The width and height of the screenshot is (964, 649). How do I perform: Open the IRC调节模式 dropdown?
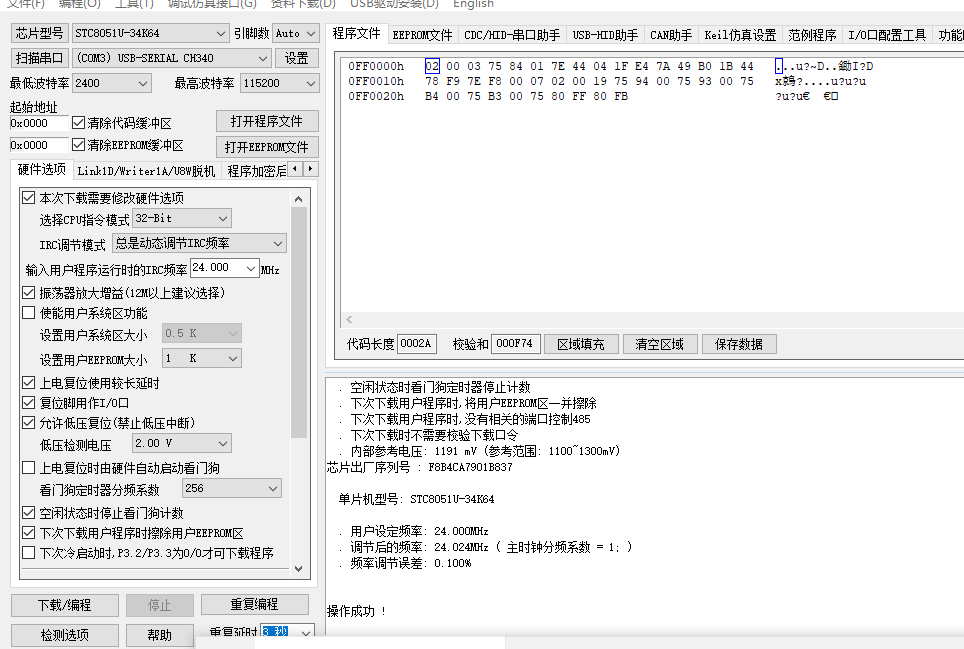[x=200, y=243]
